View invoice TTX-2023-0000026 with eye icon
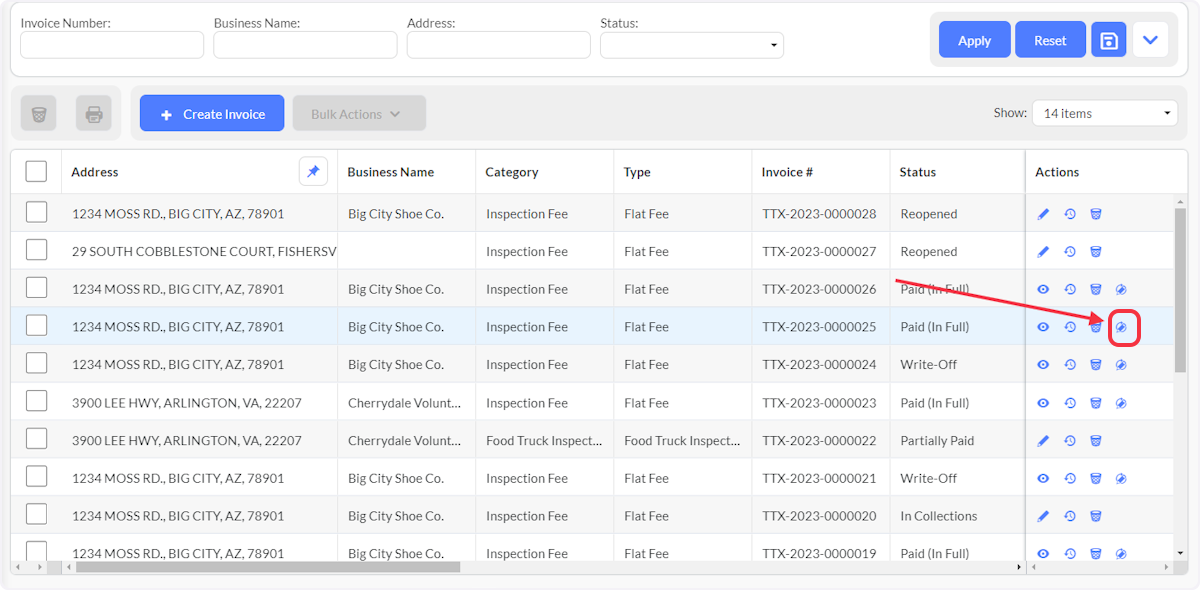This screenshot has width=1200, height=590. 1043,289
